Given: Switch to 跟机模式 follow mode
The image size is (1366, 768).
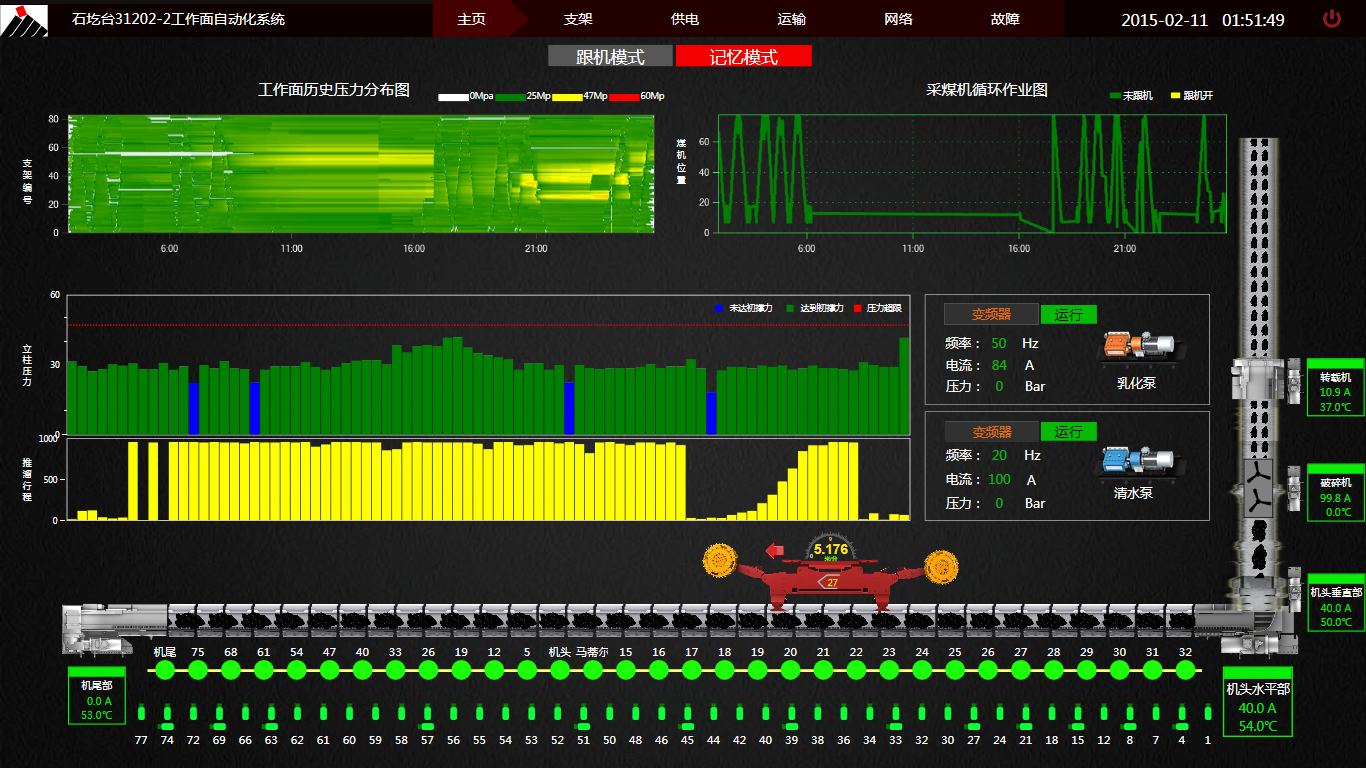Looking at the screenshot, I should [610, 57].
